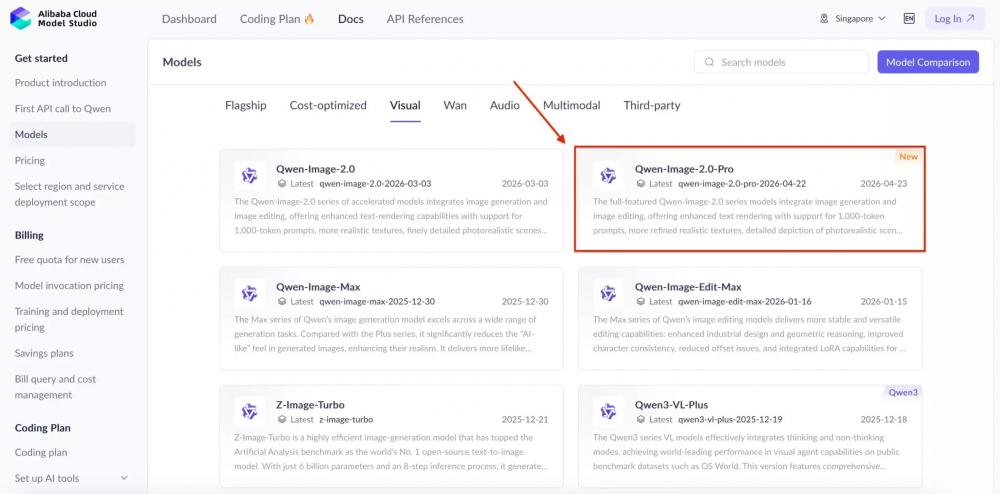Open the Qwen-Image-2.0 card title

click(x=316, y=169)
